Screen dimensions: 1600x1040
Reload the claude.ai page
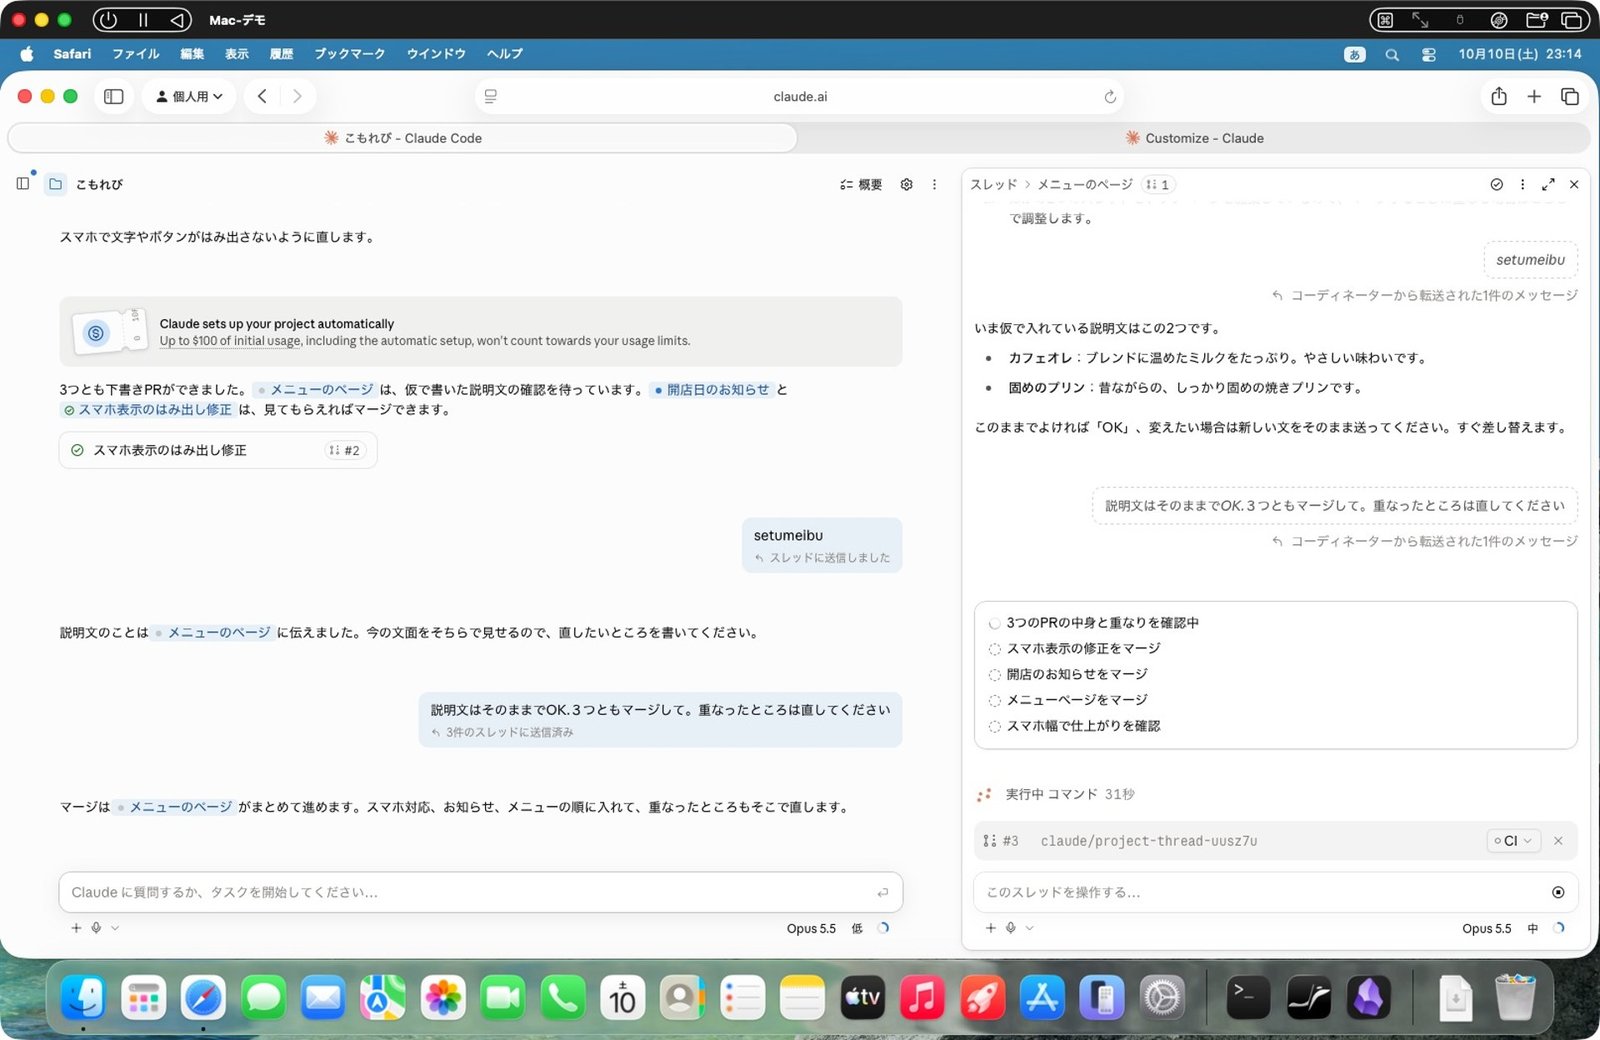point(1110,97)
